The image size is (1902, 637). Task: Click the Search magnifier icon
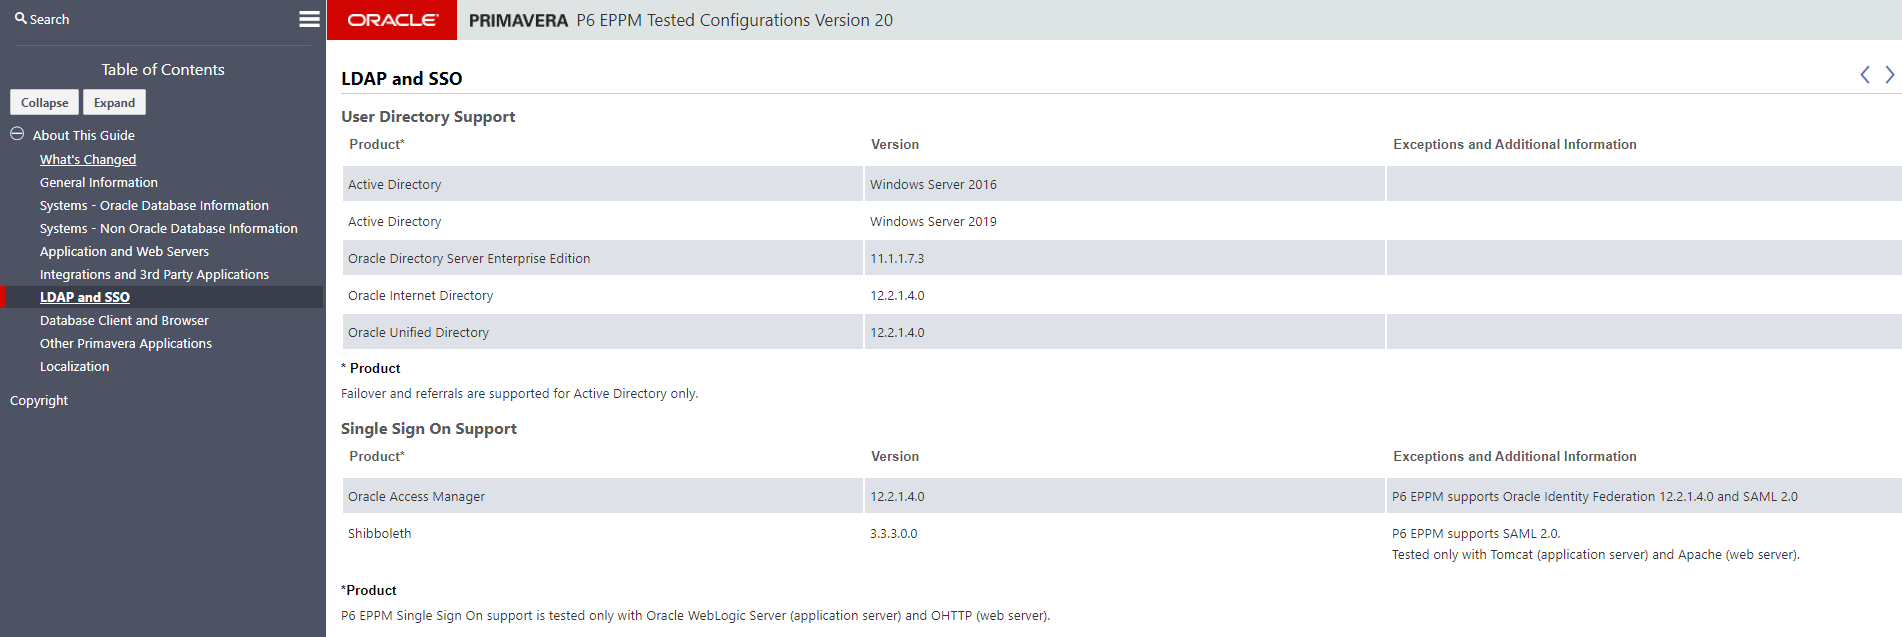[x=20, y=18]
